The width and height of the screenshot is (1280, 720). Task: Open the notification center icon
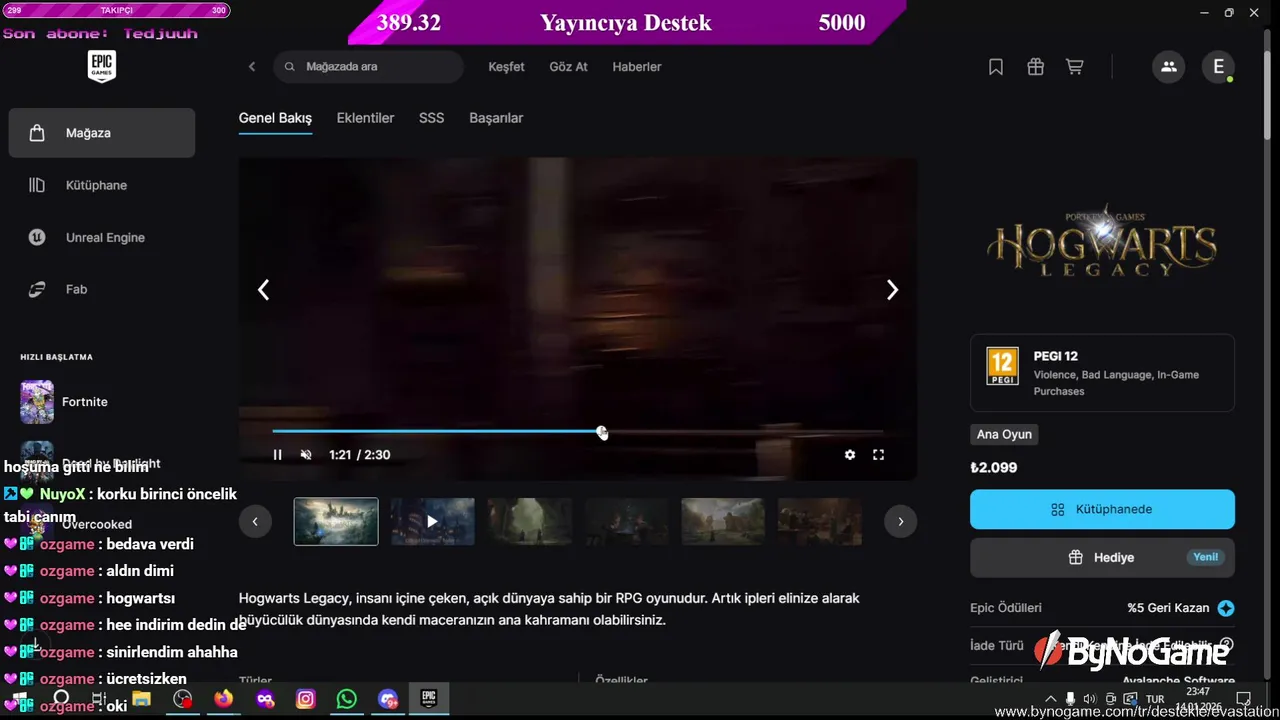1243,699
